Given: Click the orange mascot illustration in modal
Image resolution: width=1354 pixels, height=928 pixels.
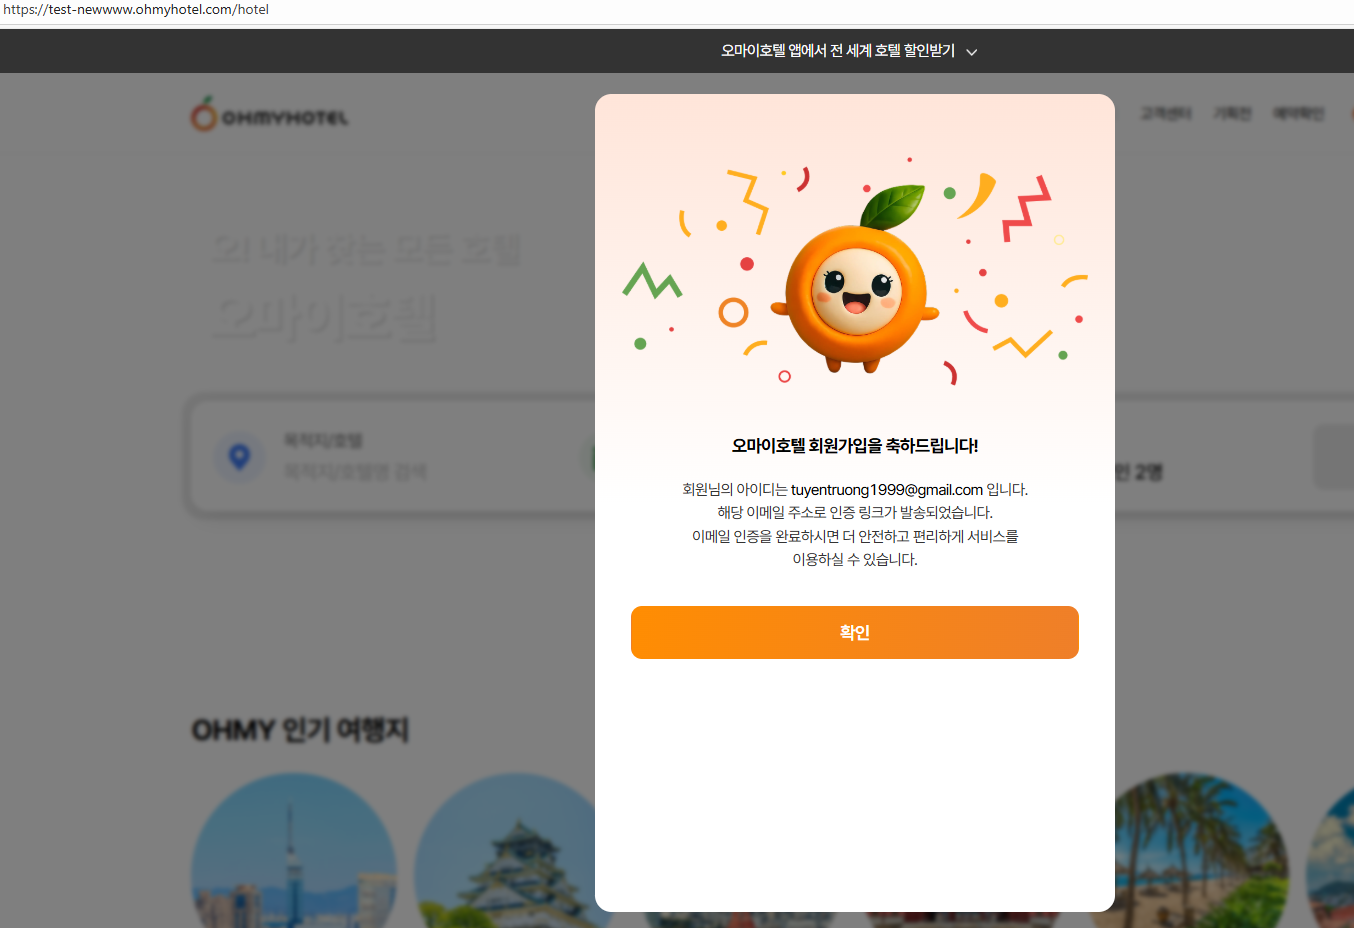Looking at the screenshot, I should 855,280.
